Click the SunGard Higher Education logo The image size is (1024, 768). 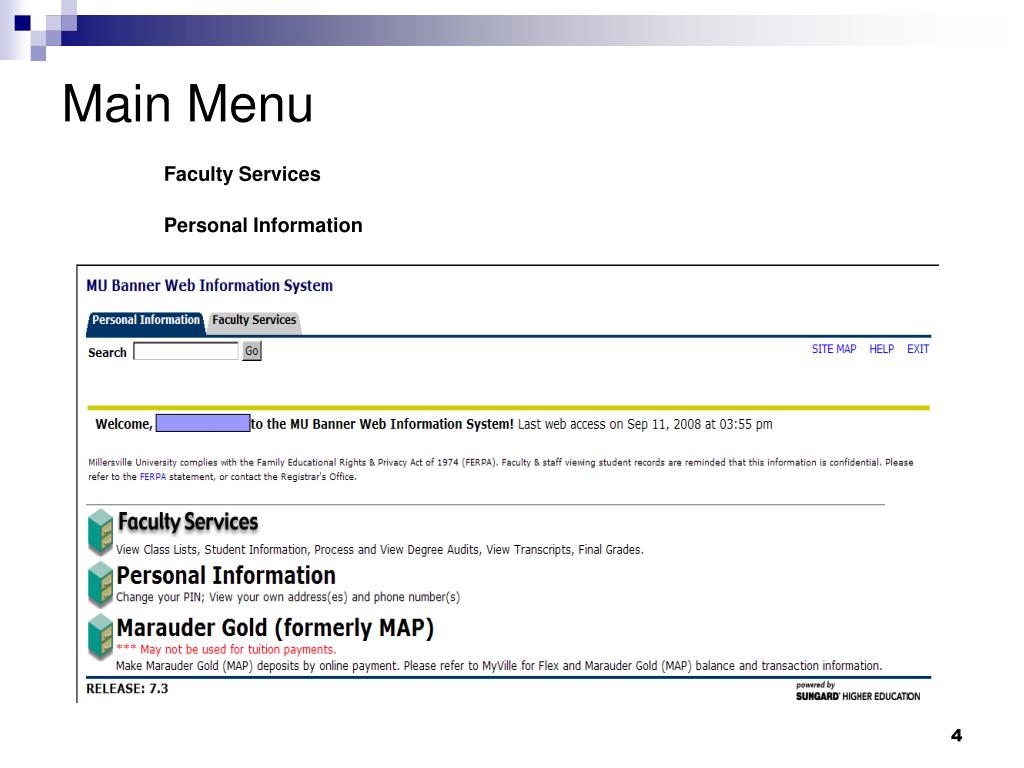(857, 692)
